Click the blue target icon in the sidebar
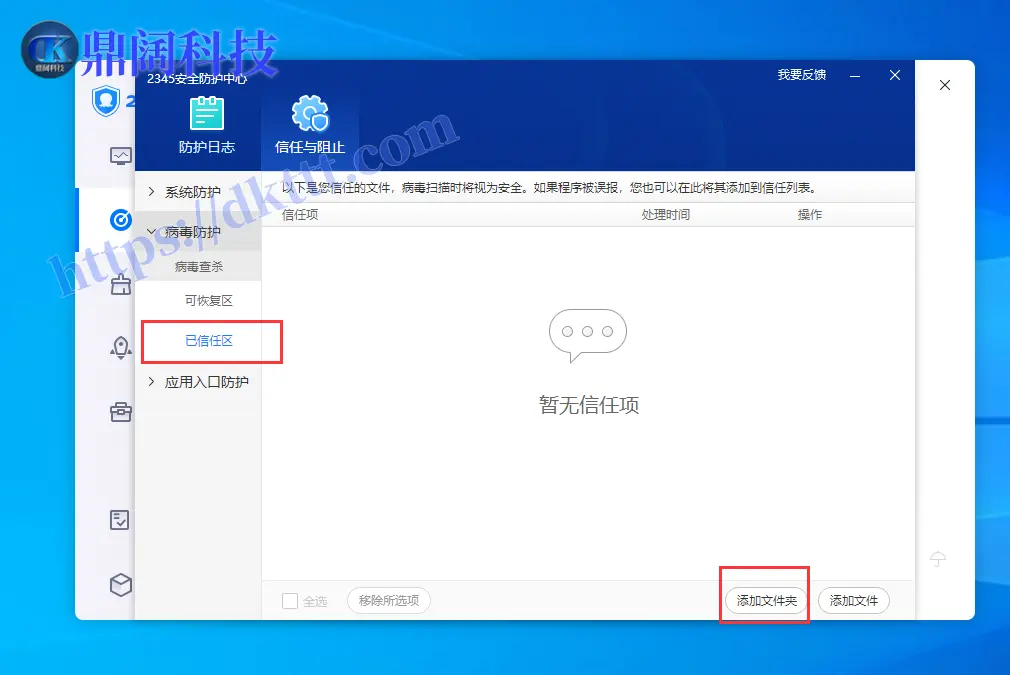 tap(121, 220)
